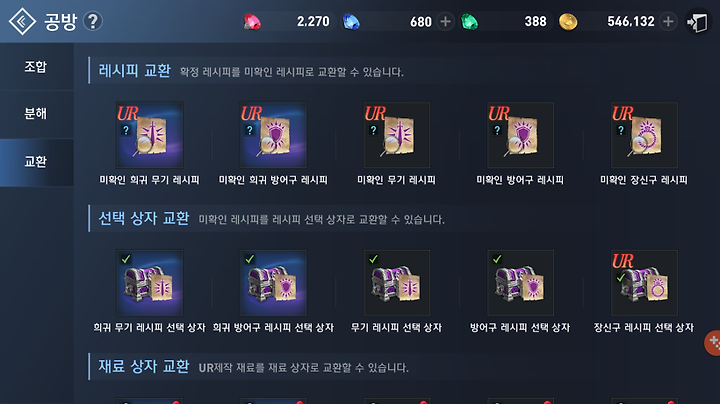Go back using the diamond arrow icon

pos(22,22)
